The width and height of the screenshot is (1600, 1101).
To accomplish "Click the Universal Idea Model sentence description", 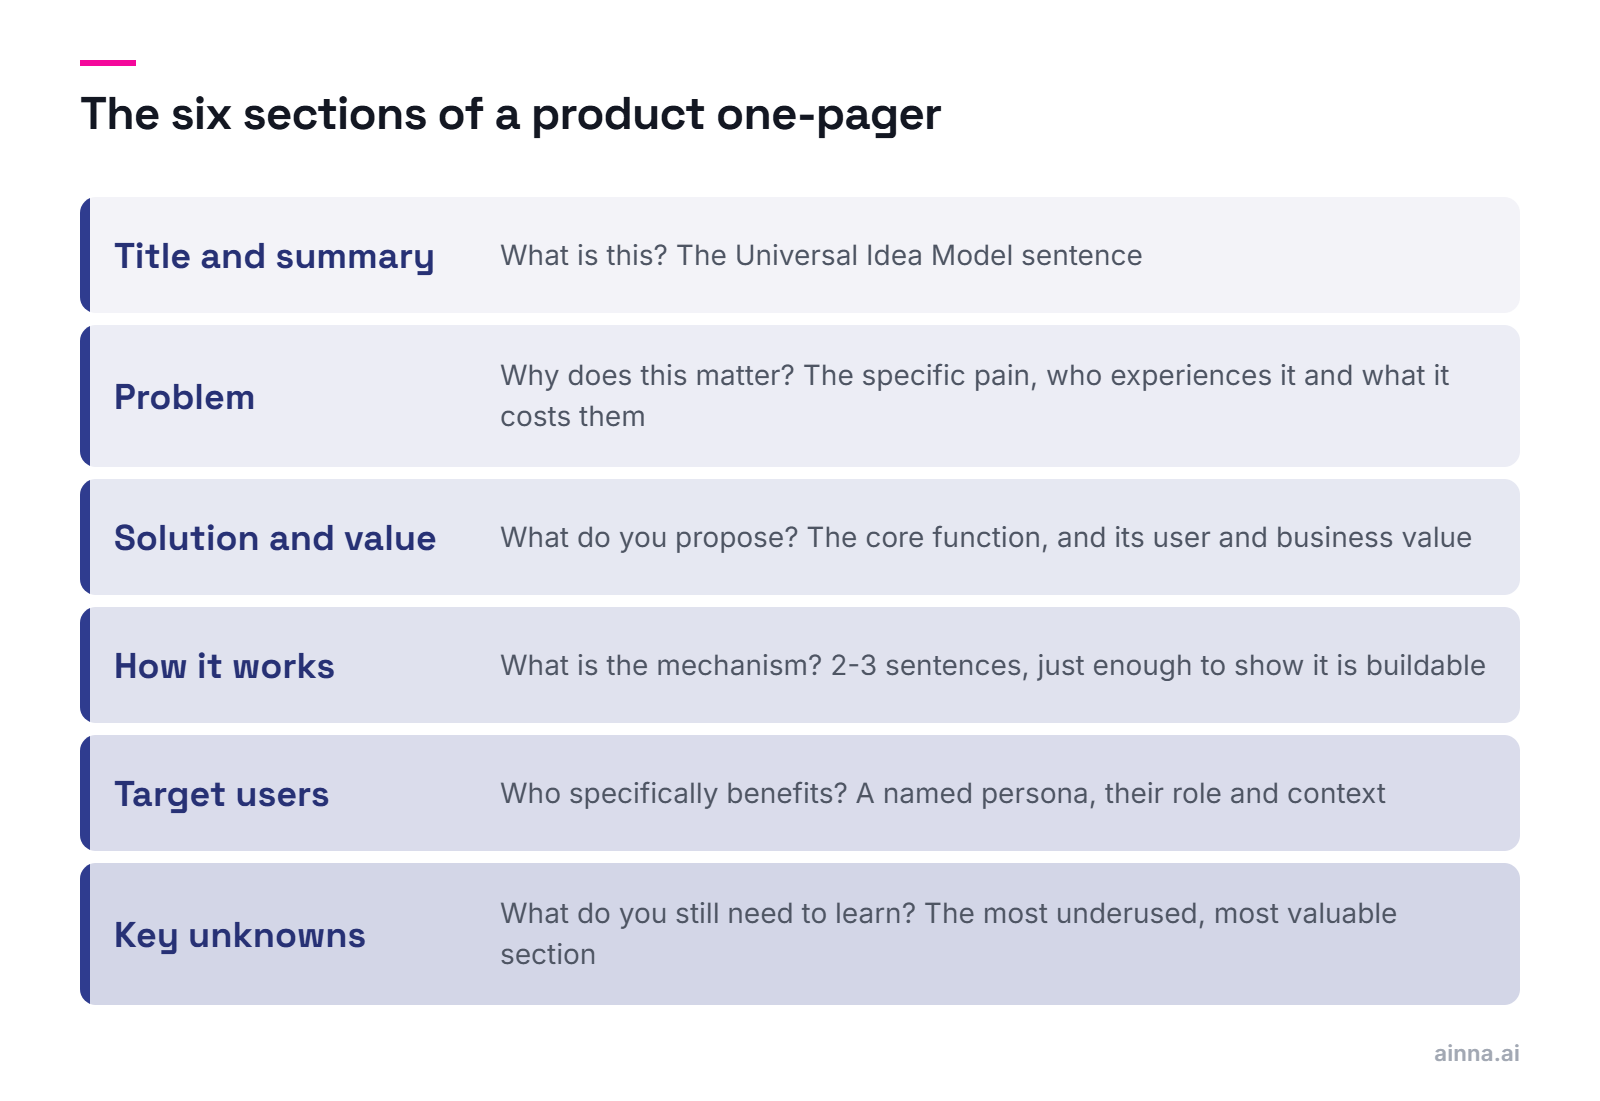I will (x=821, y=255).
